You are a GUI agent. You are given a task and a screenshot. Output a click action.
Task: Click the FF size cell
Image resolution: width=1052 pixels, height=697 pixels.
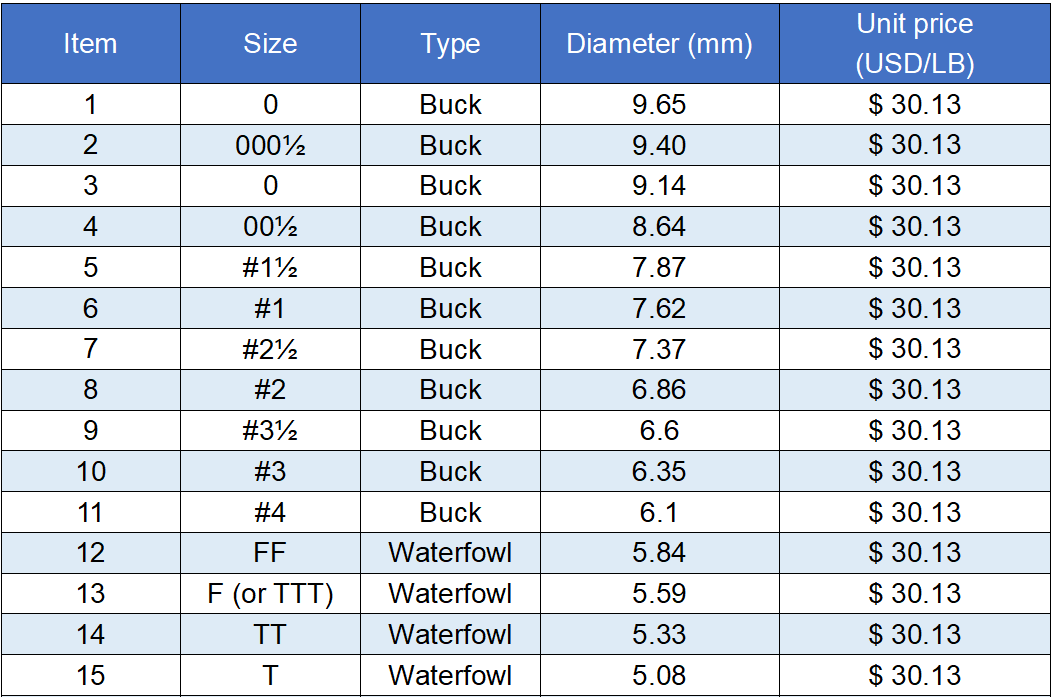pyautogui.click(x=270, y=553)
